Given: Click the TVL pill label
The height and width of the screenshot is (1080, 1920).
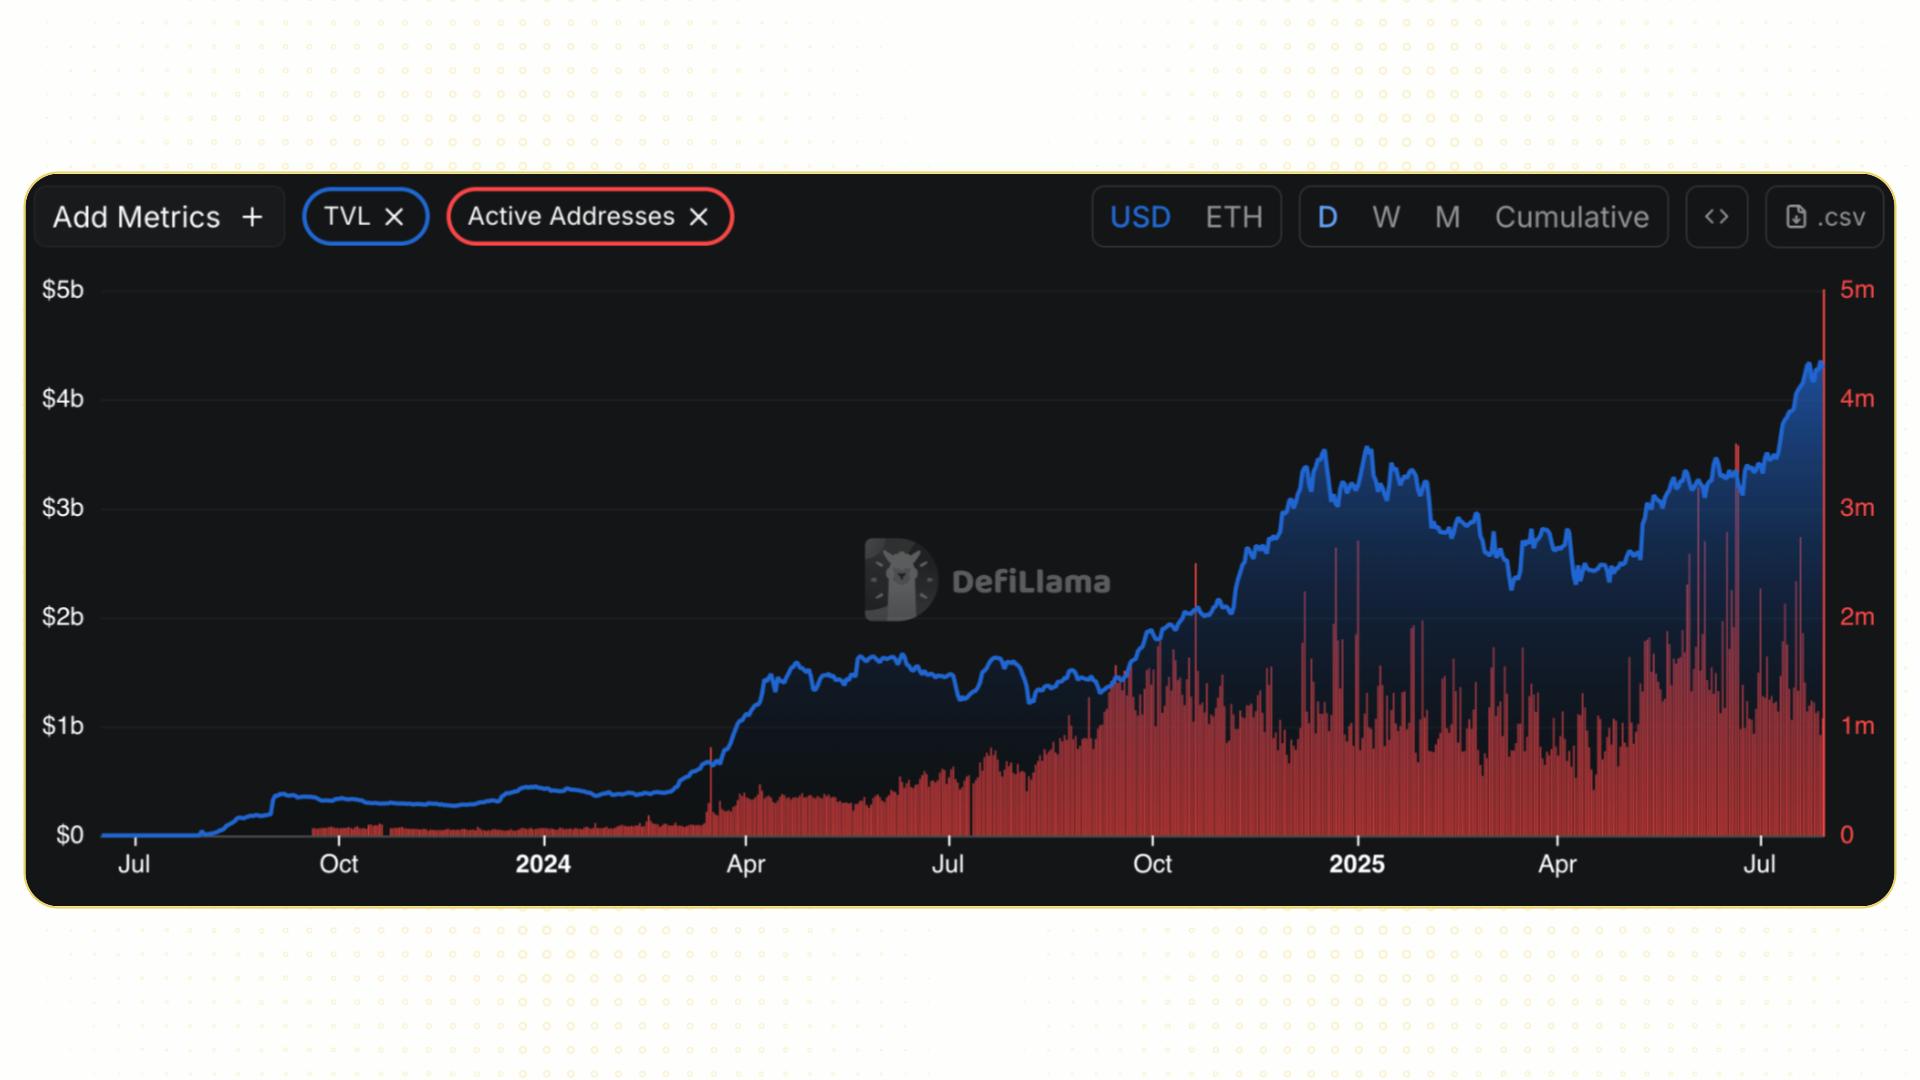Looking at the screenshot, I should tap(347, 216).
